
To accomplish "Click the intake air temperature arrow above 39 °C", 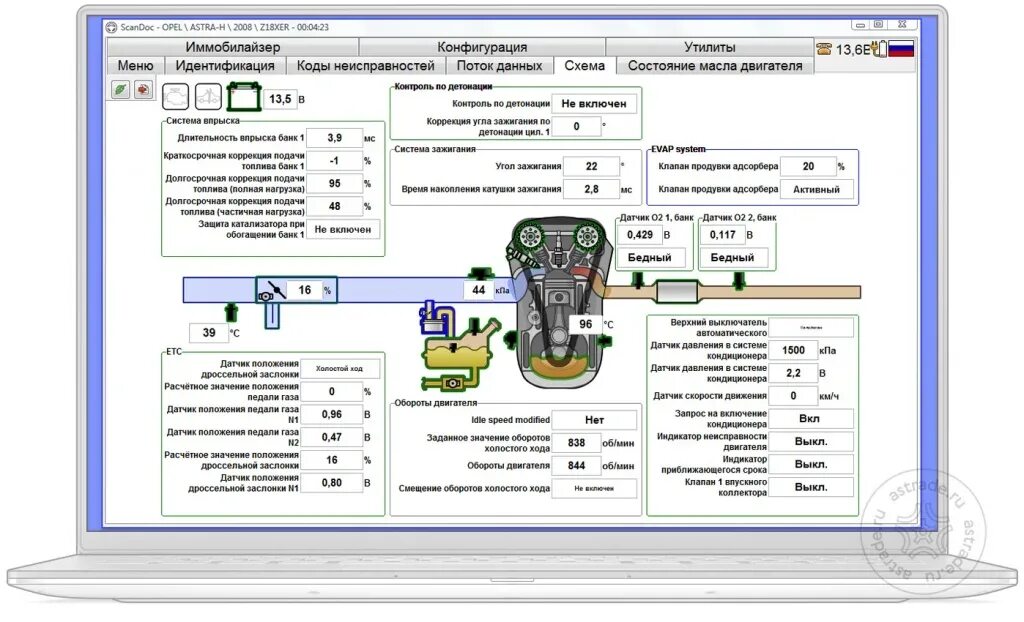I will point(231,312).
